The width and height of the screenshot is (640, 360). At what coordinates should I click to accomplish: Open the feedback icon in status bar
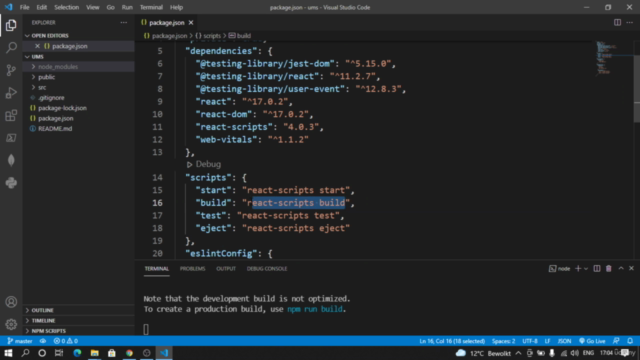[616, 341]
